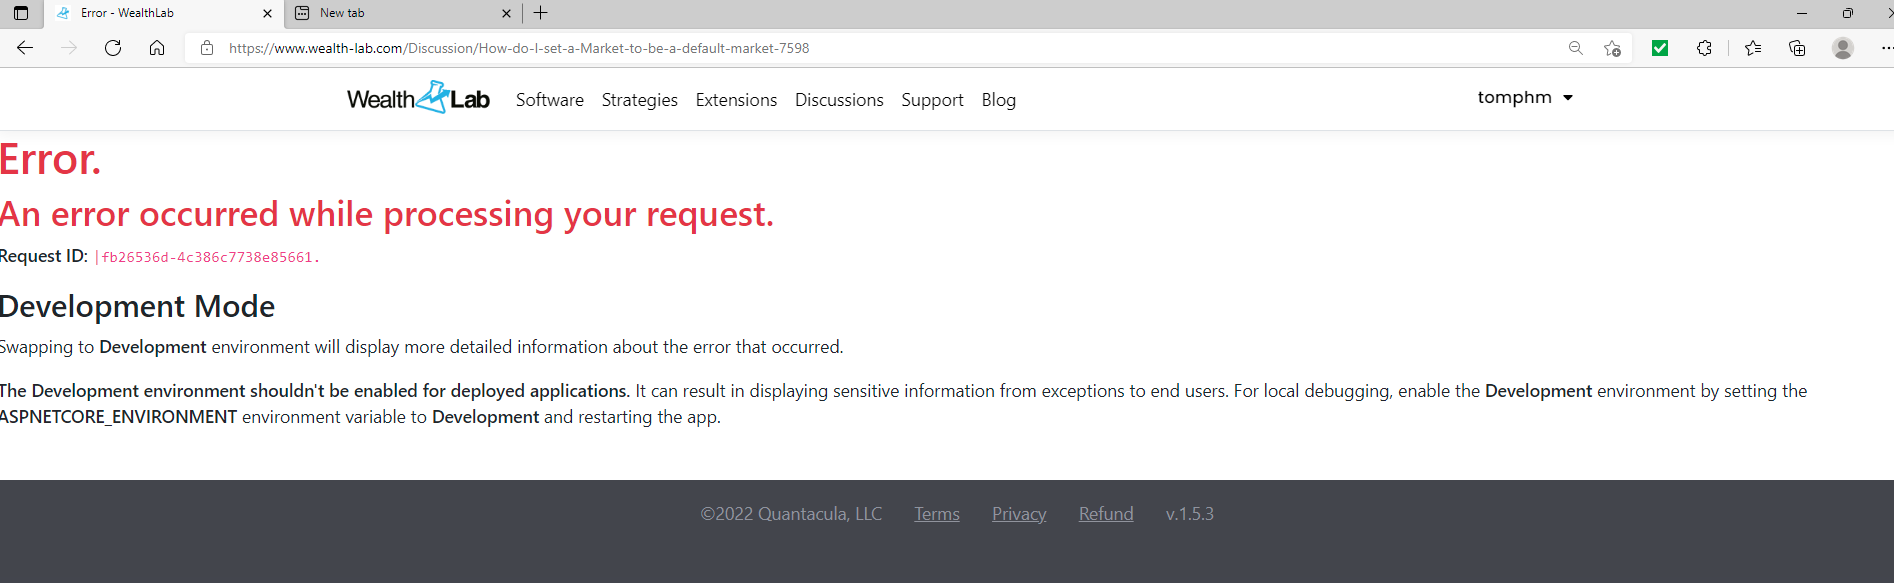This screenshot has height=583, width=1894.
Task: Click the green checkmark extension icon
Action: 1660,48
